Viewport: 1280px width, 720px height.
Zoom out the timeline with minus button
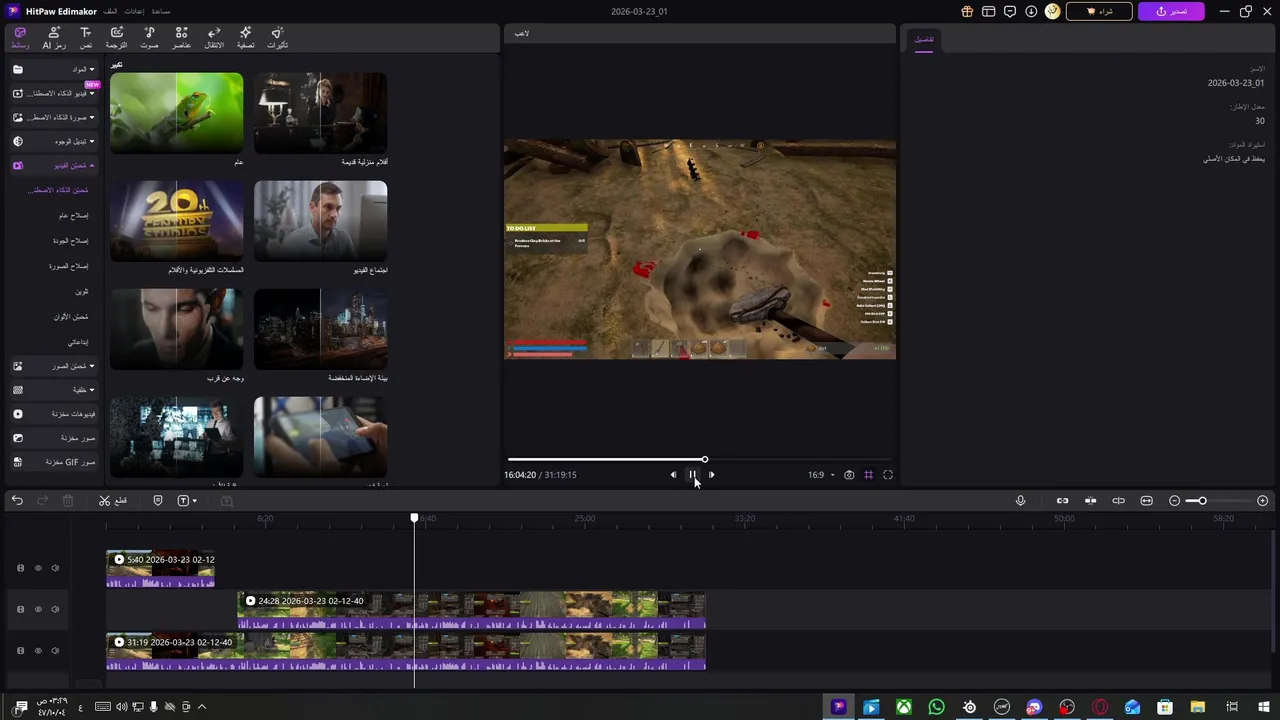pos(1174,500)
